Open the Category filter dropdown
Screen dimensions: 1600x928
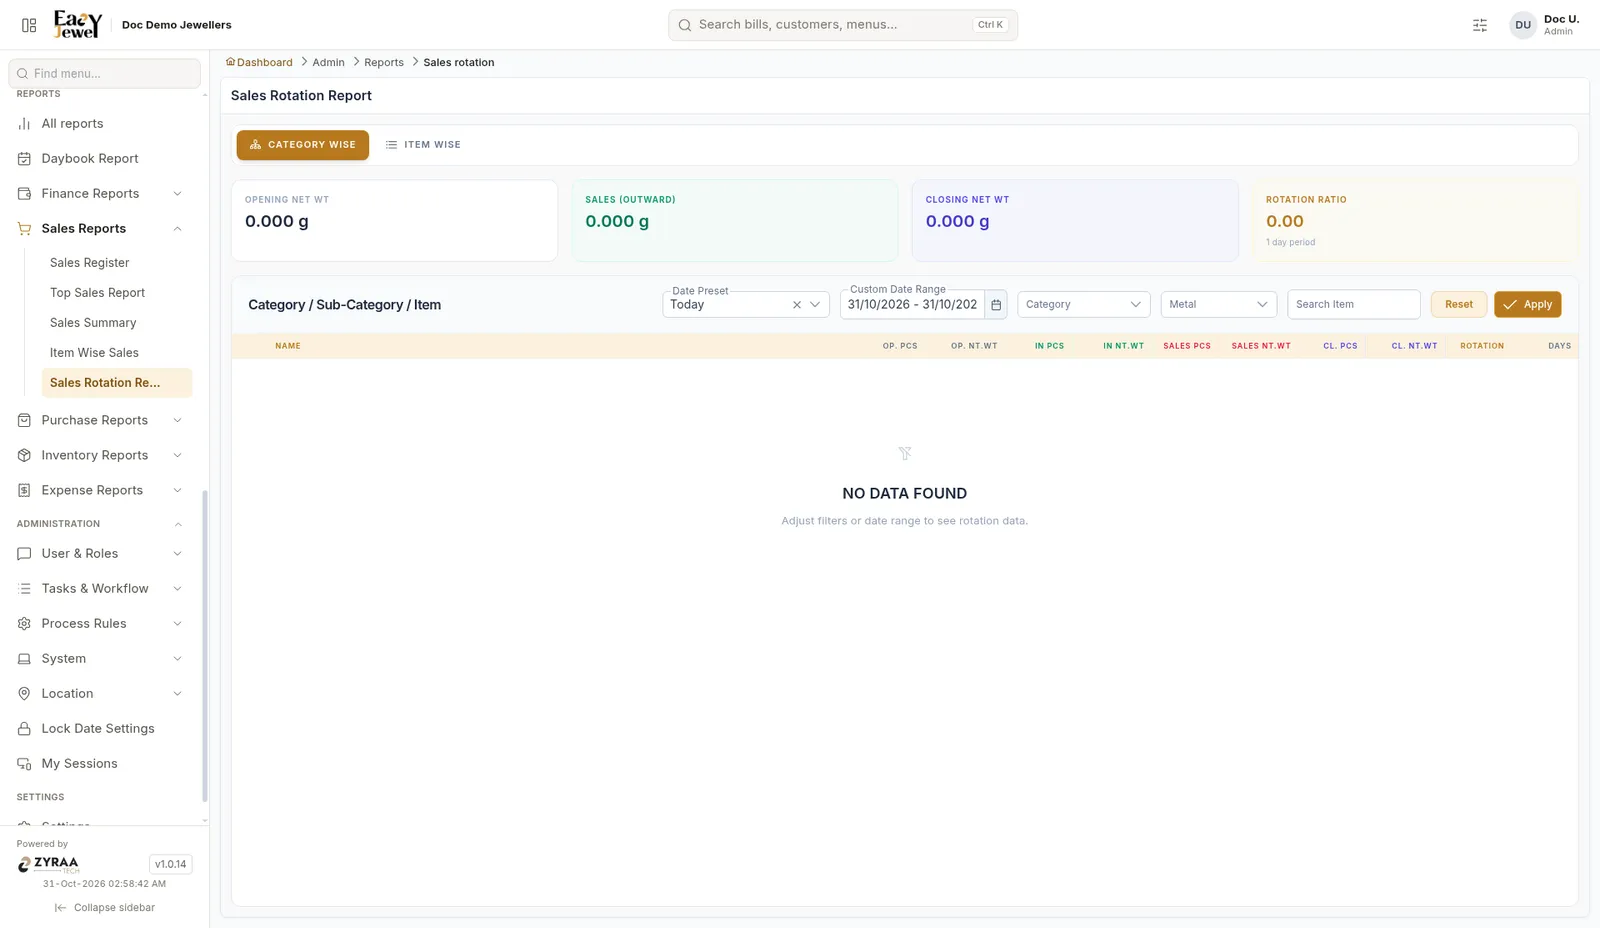[x=1083, y=304]
